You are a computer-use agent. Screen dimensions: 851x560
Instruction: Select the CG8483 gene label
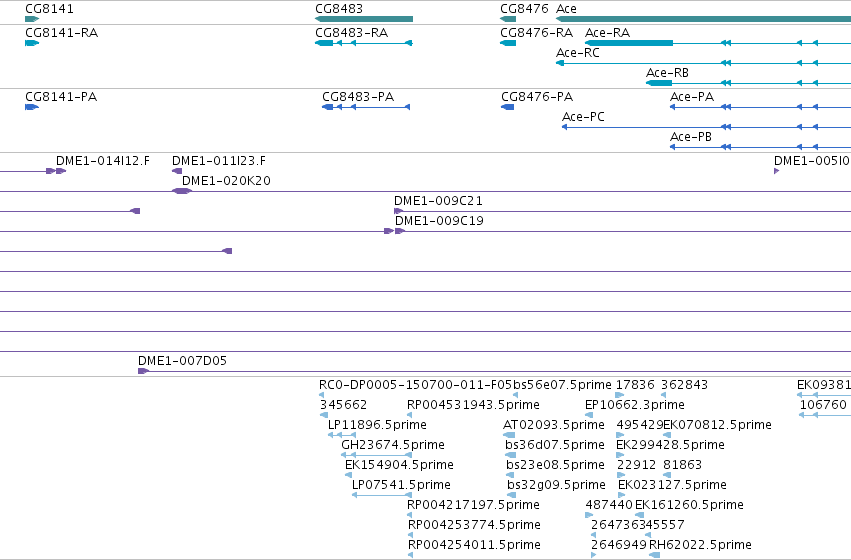[x=339, y=9]
